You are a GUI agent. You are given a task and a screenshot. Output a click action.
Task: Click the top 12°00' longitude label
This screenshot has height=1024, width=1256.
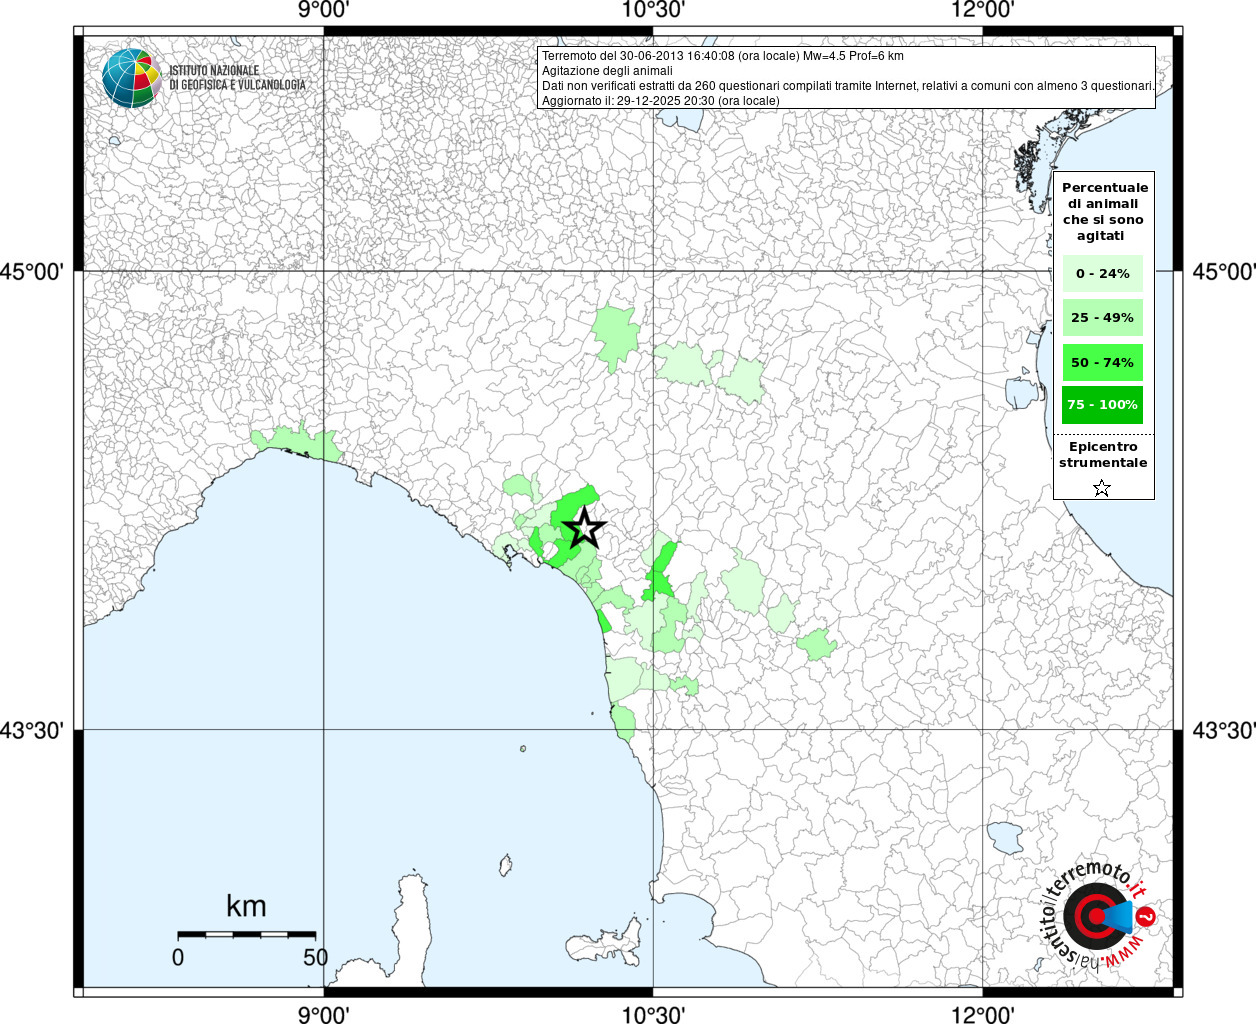pyautogui.click(x=983, y=10)
